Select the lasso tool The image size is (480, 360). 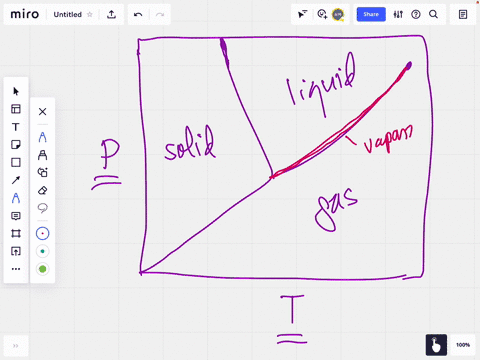[x=42, y=208]
